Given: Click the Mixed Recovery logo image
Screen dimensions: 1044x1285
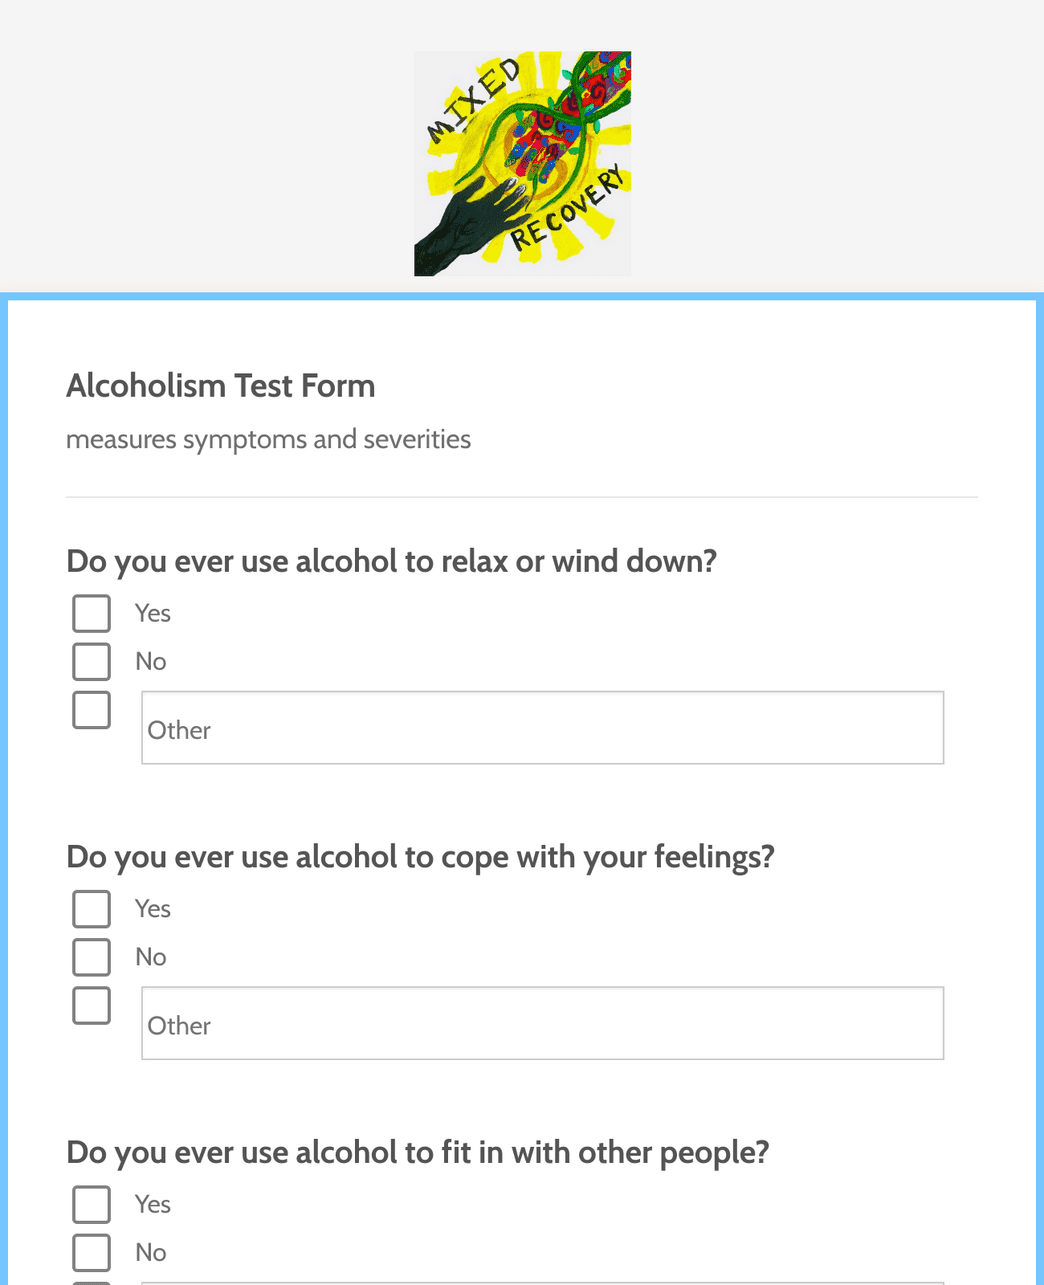Looking at the screenshot, I should point(522,163).
